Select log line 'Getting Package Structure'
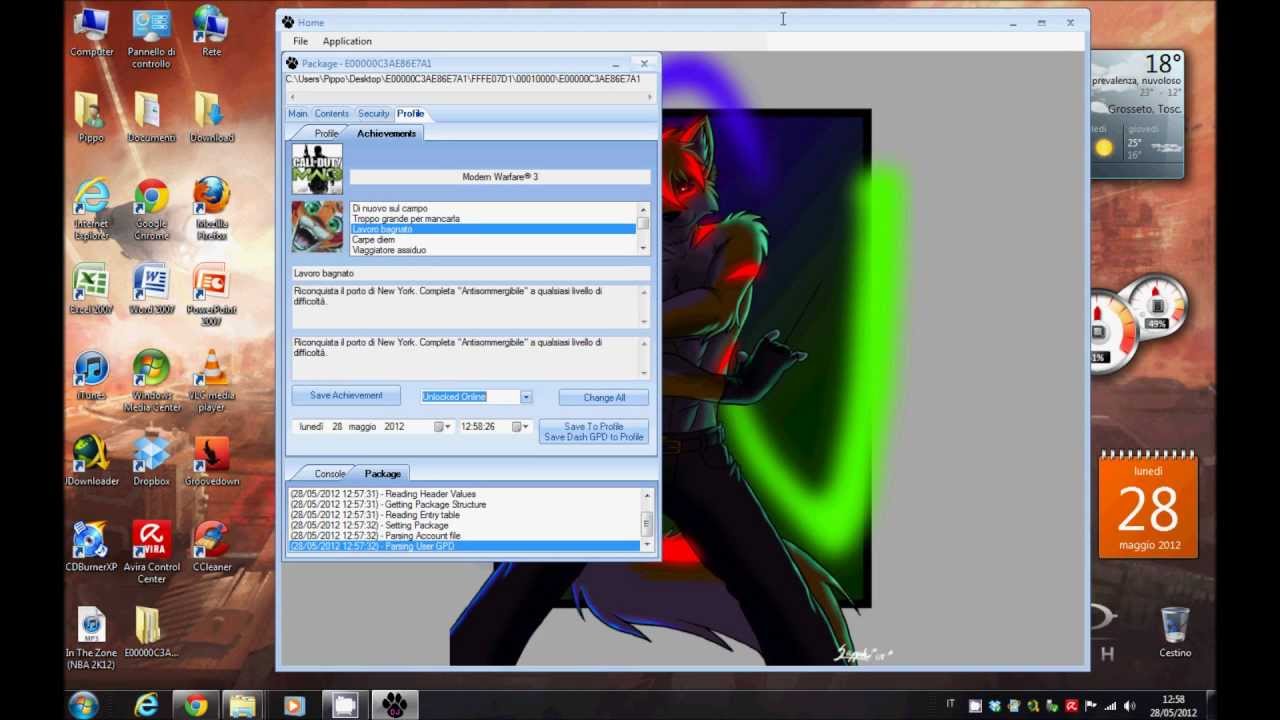This screenshot has height=720, width=1280. (464, 504)
